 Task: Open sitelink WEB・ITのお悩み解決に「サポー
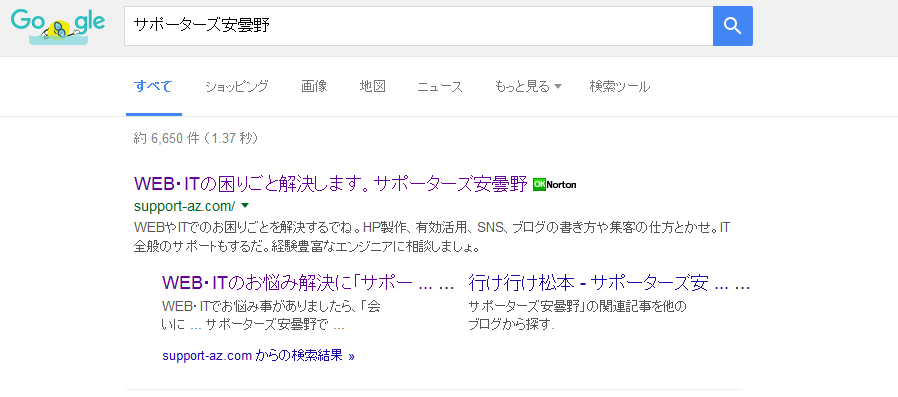[308, 283]
